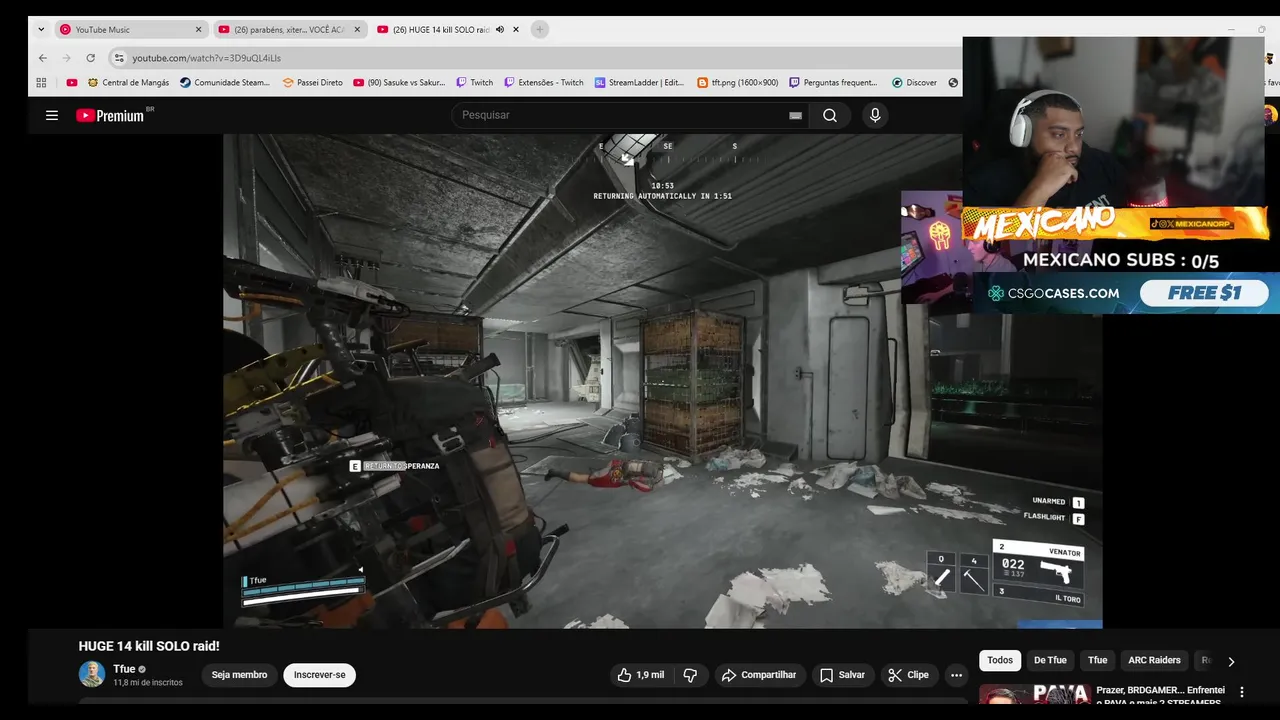
Task: Select the Tfue filter chip
Action: 1098,660
